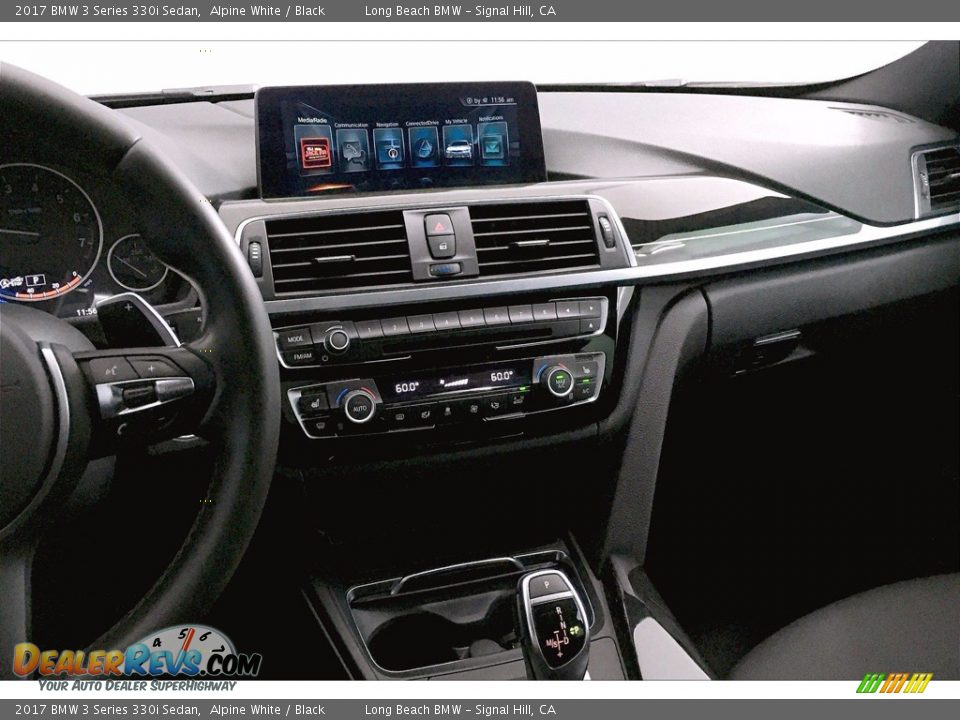
Task: Select the Communication tile on iDrive screen
Action: [x=351, y=150]
